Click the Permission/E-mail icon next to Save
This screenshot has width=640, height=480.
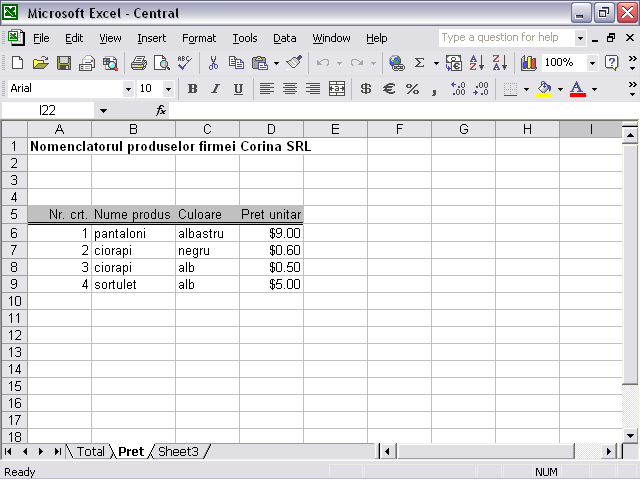pyautogui.click(x=87, y=63)
